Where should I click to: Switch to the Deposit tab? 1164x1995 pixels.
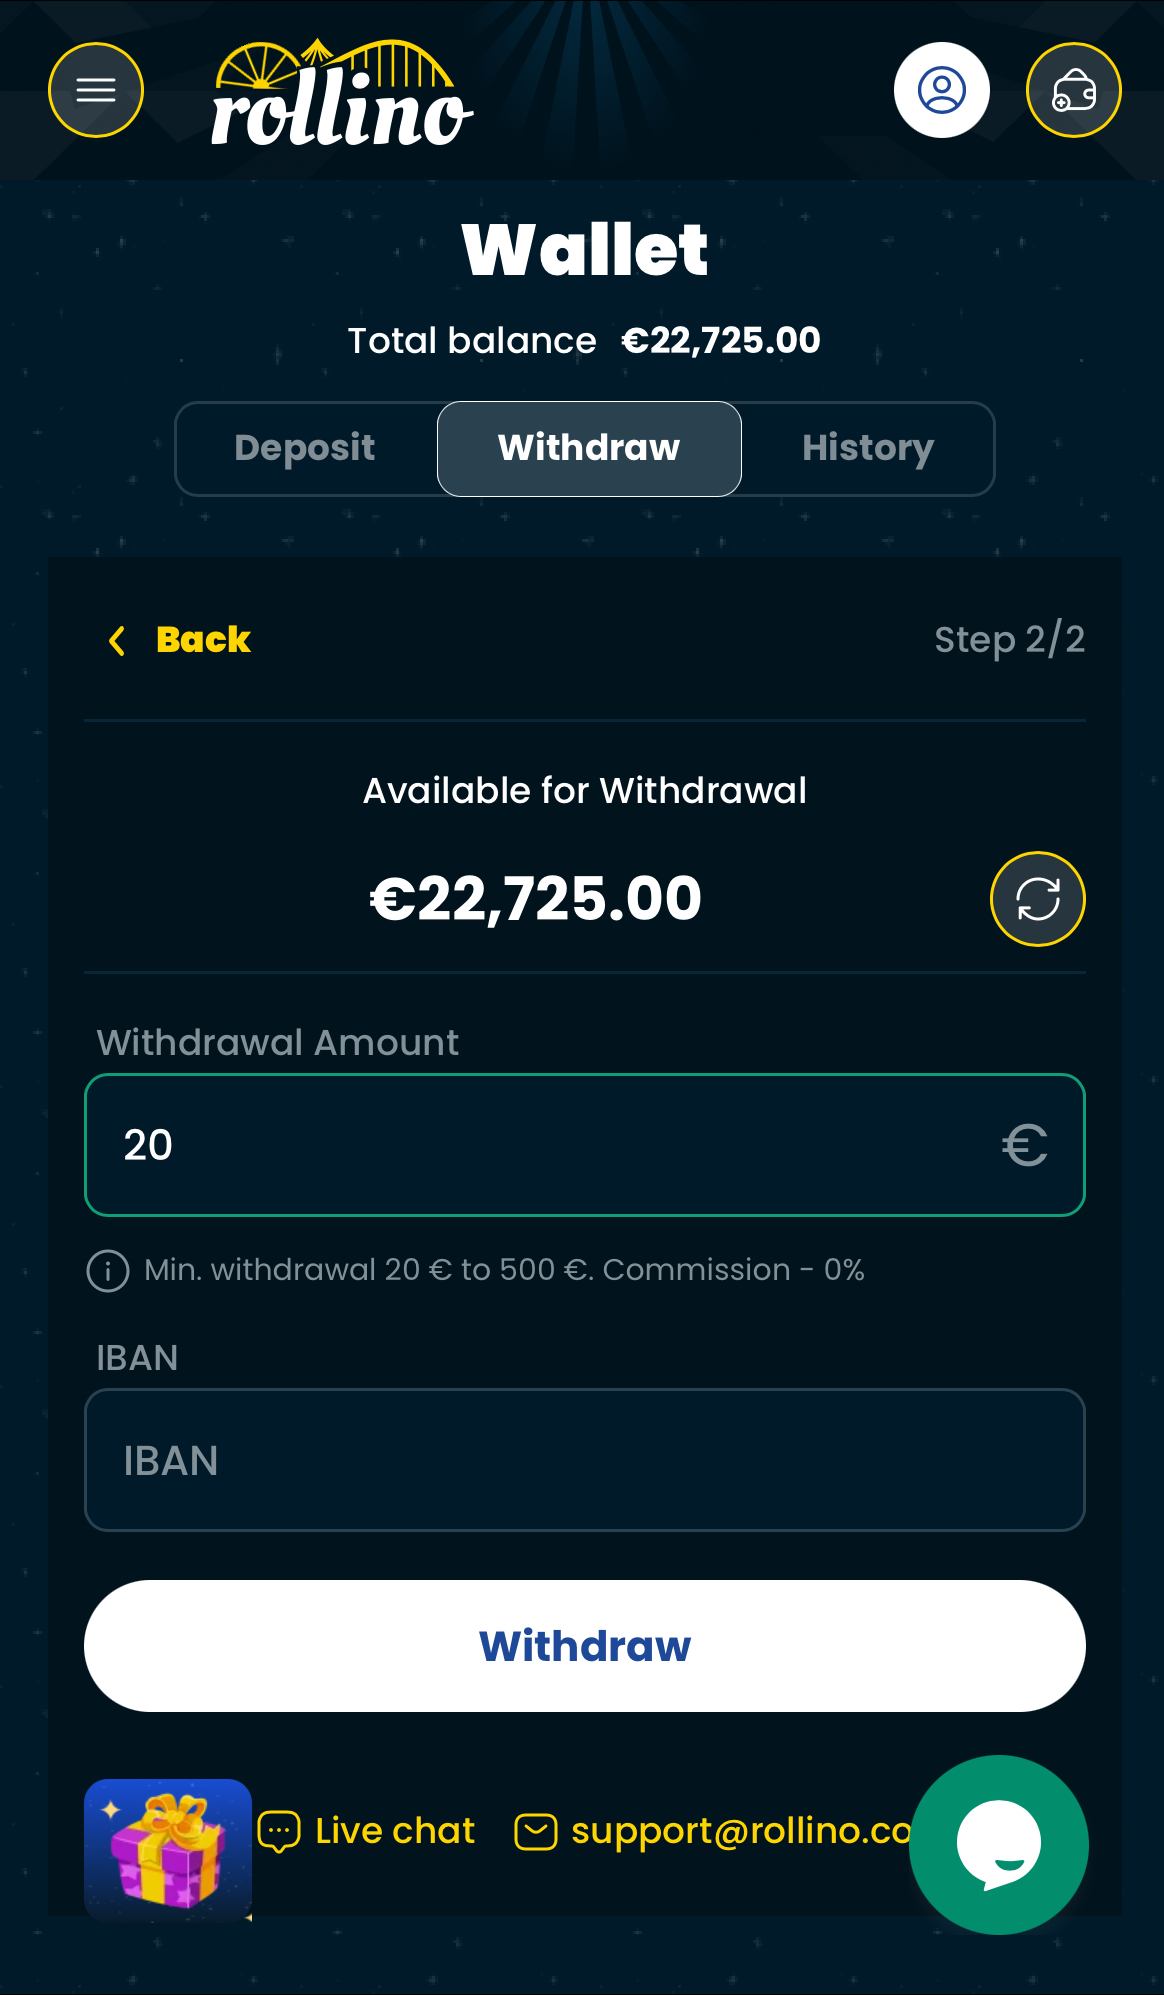pyautogui.click(x=305, y=448)
